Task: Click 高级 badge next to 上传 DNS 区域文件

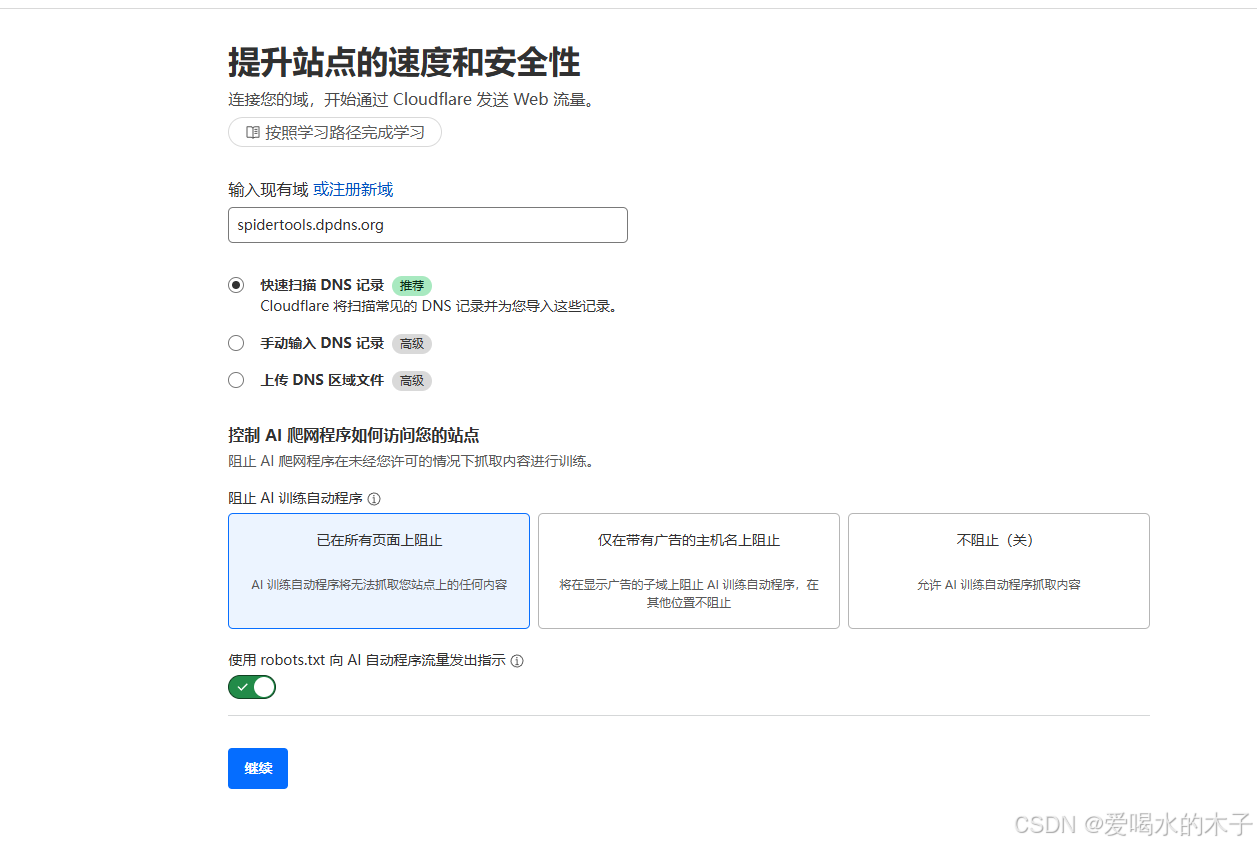Action: [412, 381]
